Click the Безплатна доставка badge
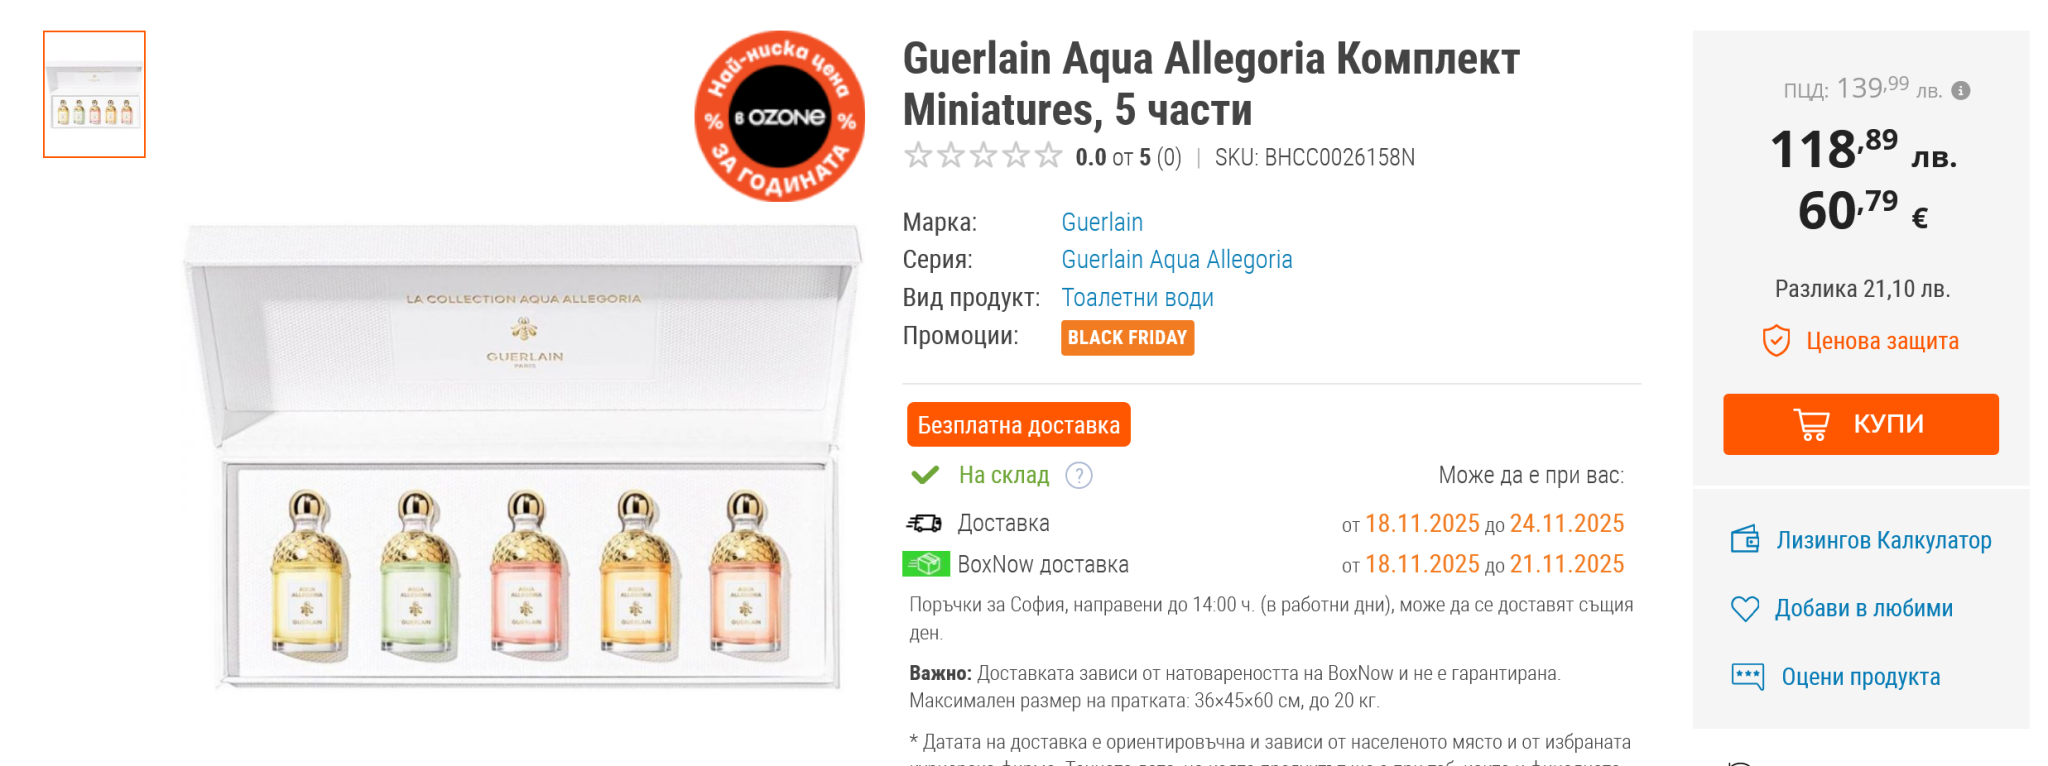 point(1018,425)
